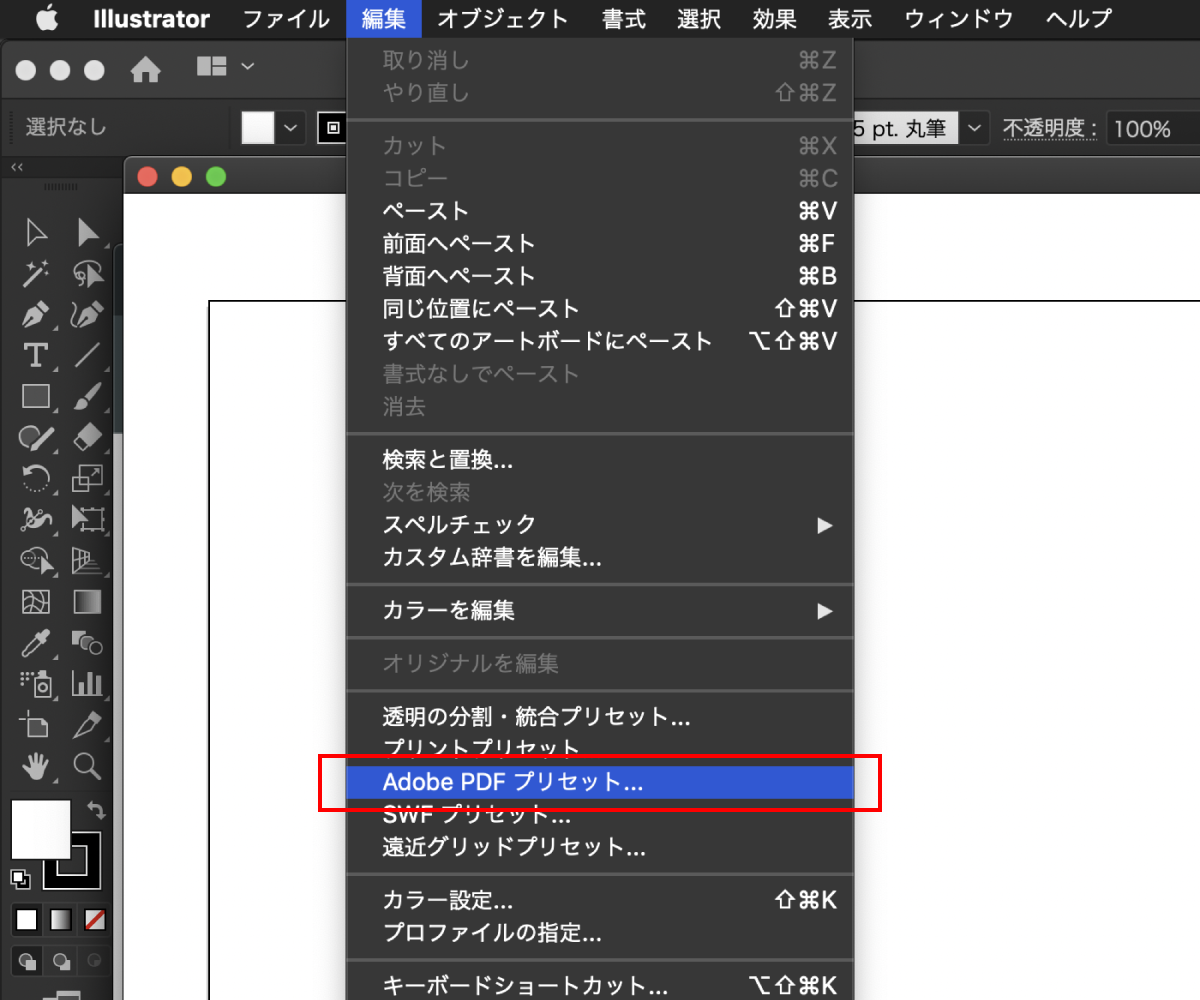This screenshot has width=1200, height=1000.
Task: Expand the スペルチェック submenu arrow
Action: coord(824,525)
